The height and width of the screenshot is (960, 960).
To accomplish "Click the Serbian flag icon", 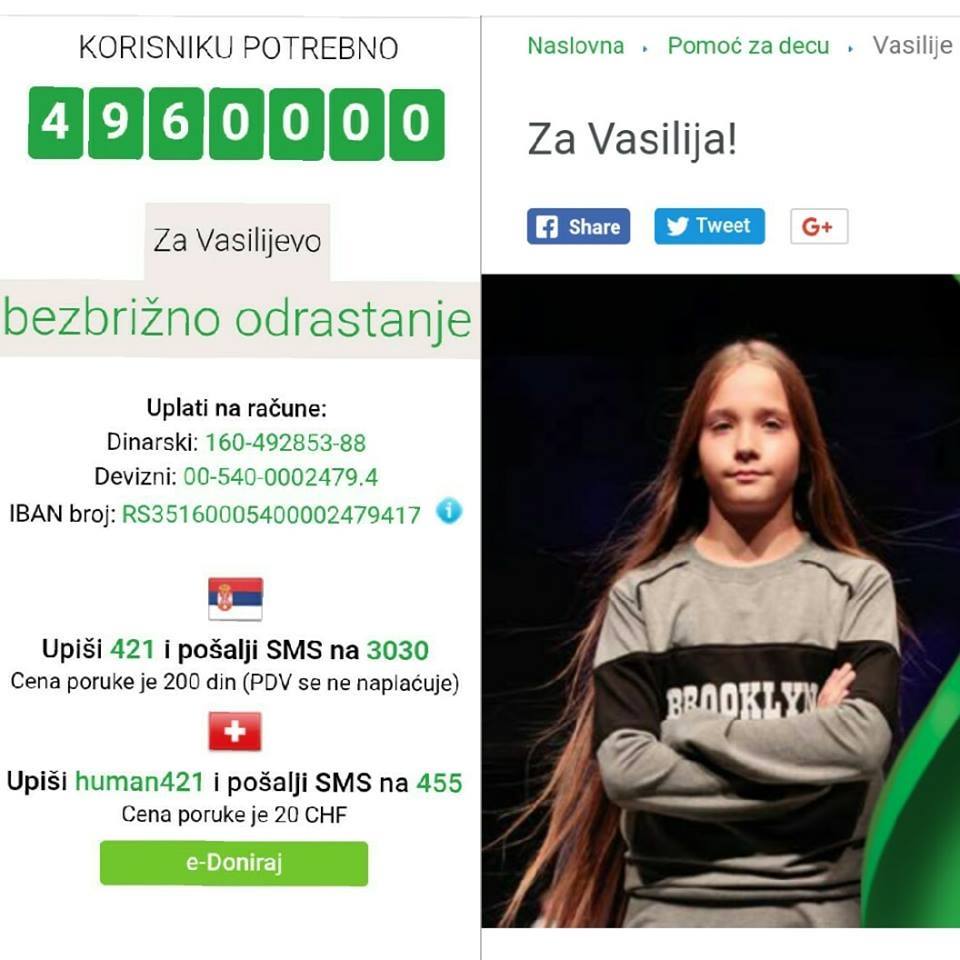I will click(x=236, y=599).
